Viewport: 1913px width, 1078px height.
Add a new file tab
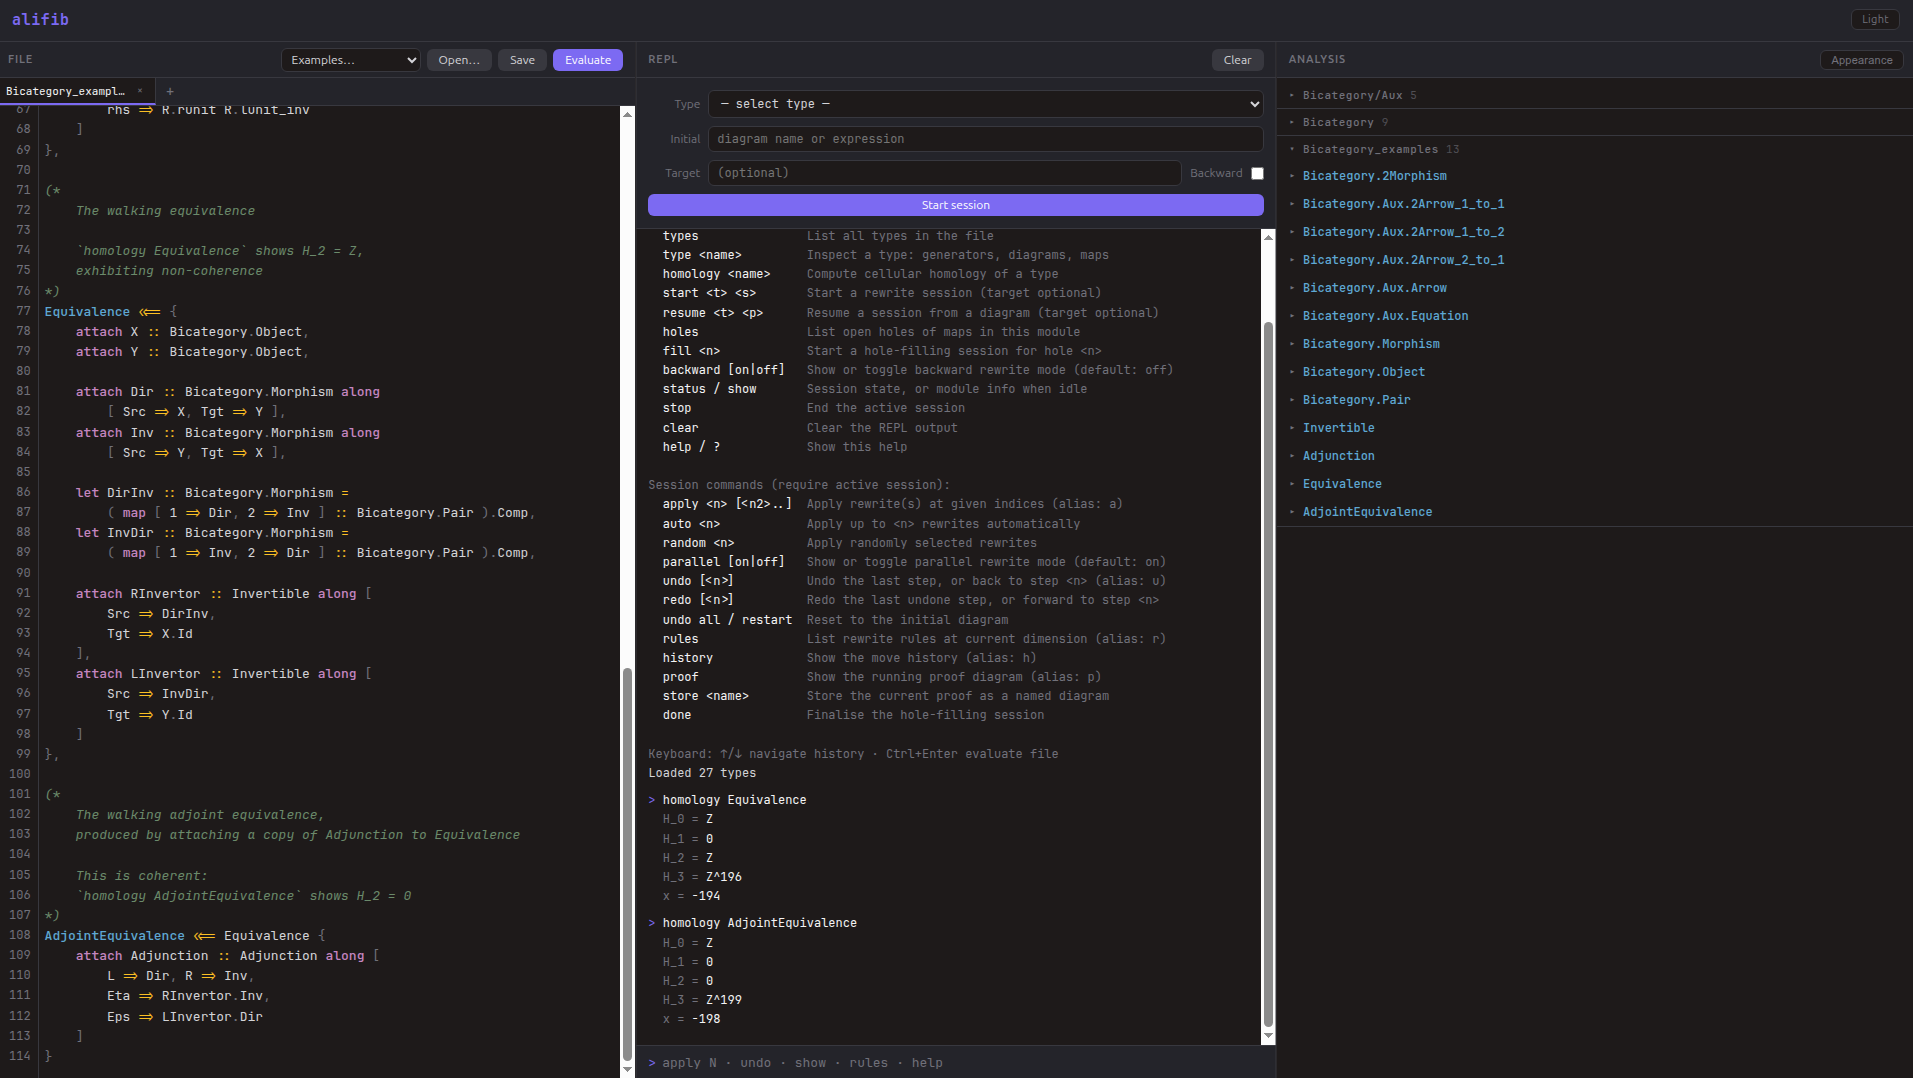point(170,91)
